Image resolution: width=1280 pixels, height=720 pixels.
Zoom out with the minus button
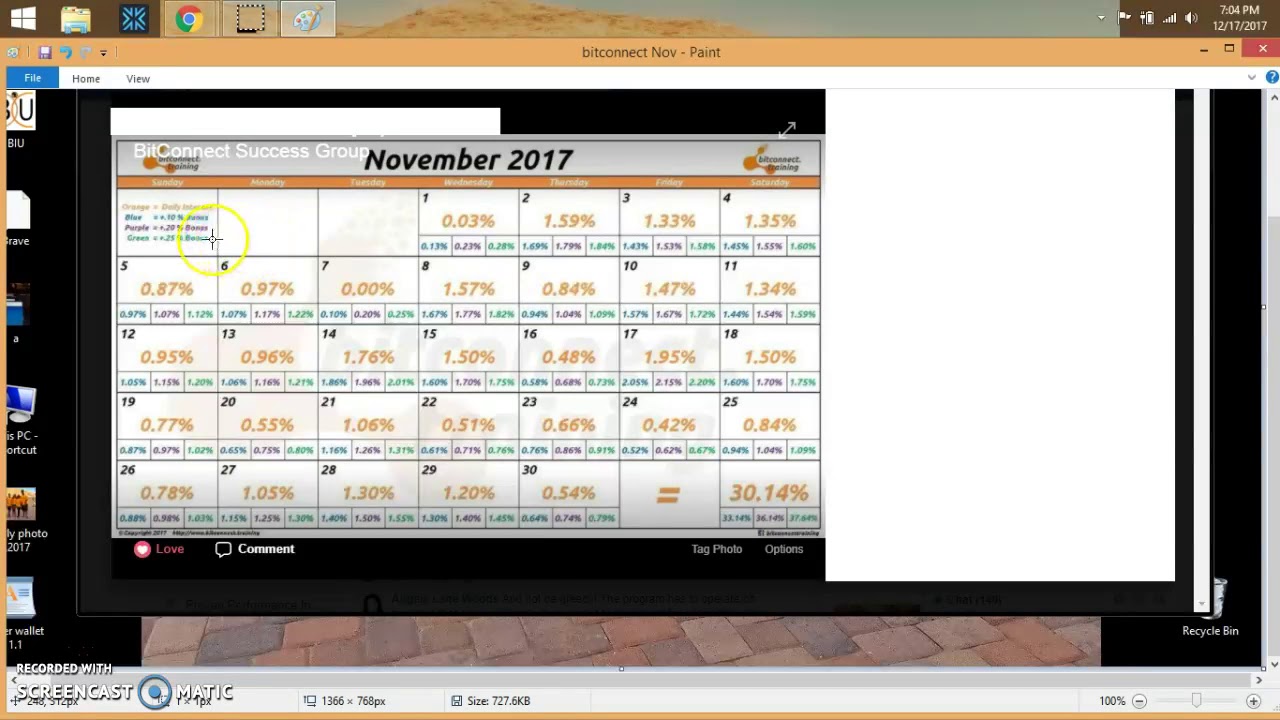(1139, 701)
